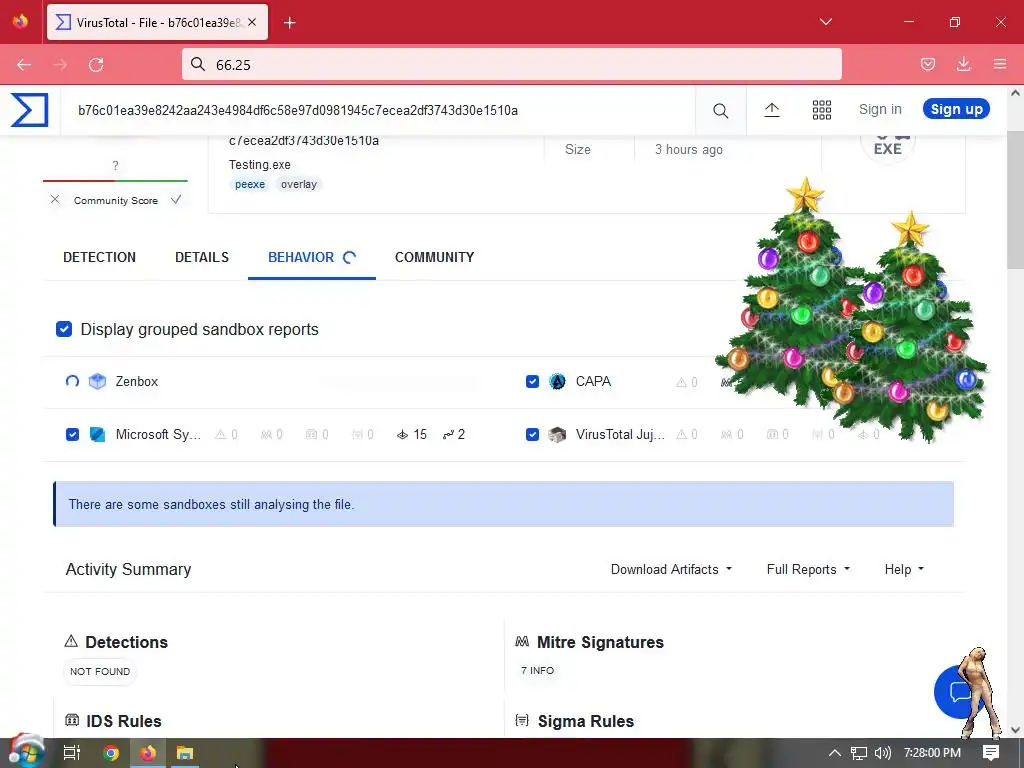1024x768 pixels.
Task: Expand the Download Artifacts dropdown
Action: point(671,569)
